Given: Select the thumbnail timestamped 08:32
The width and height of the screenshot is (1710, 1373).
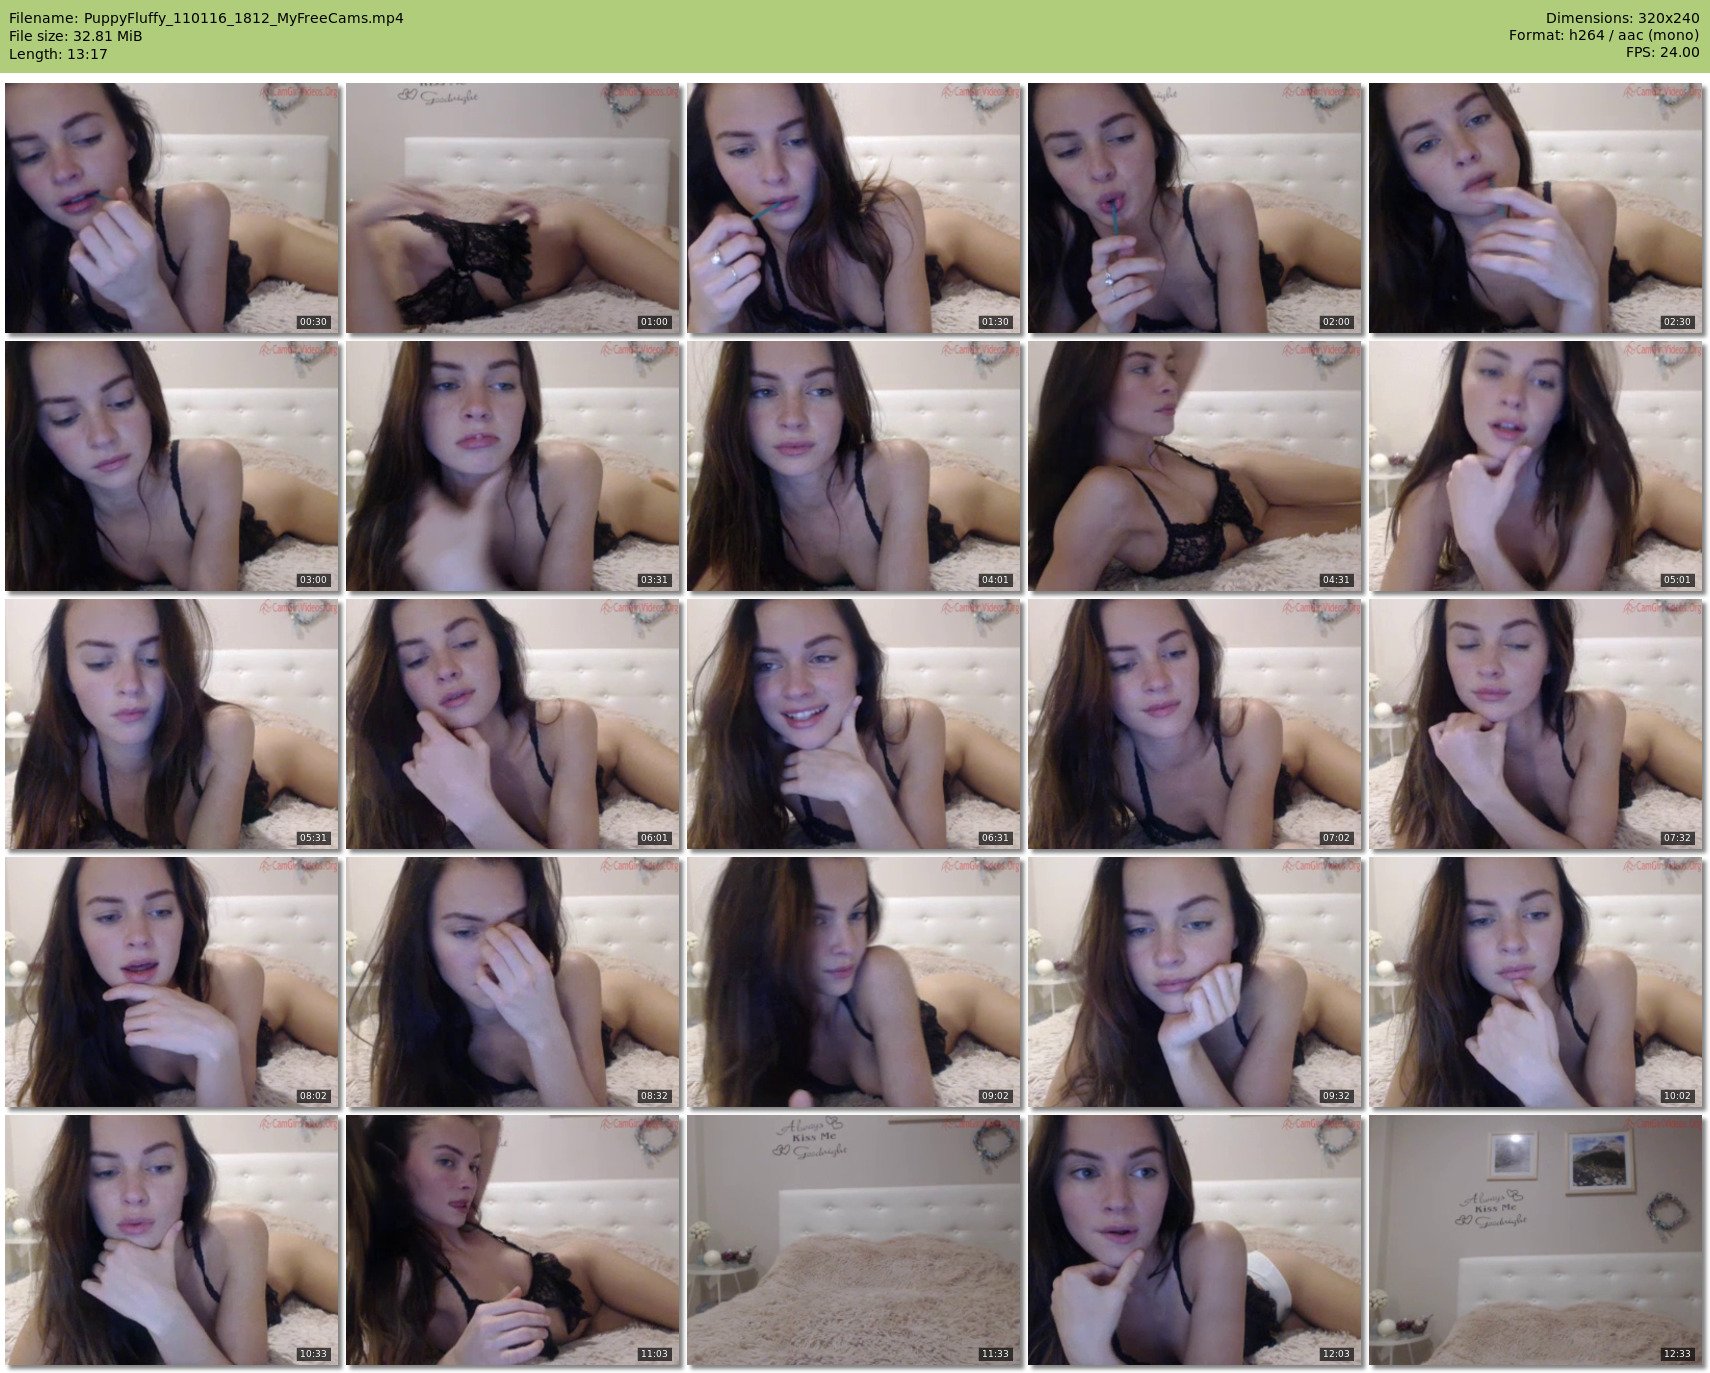Looking at the screenshot, I should point(512,981).
